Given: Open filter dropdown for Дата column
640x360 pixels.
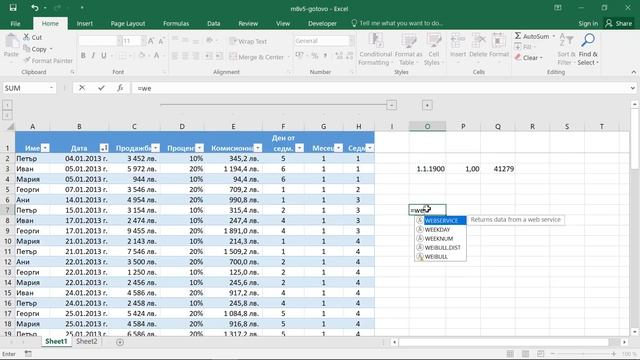Looking at the screenshot, I should coord(104,148).
